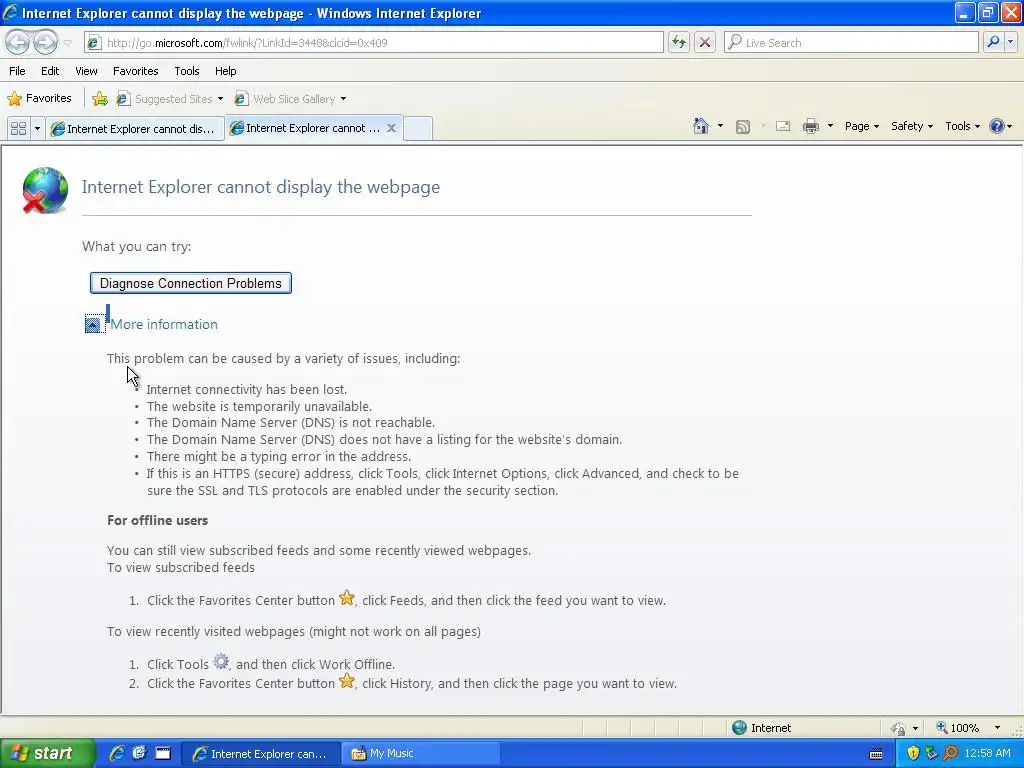Click the page icon in address bar
Viewport: 1024px width, 768px height.
[94, 42]
